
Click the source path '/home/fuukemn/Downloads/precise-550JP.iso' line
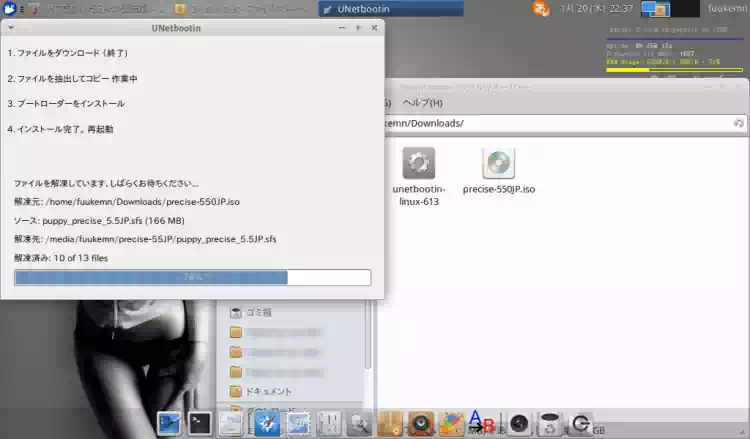pos(127,202)
